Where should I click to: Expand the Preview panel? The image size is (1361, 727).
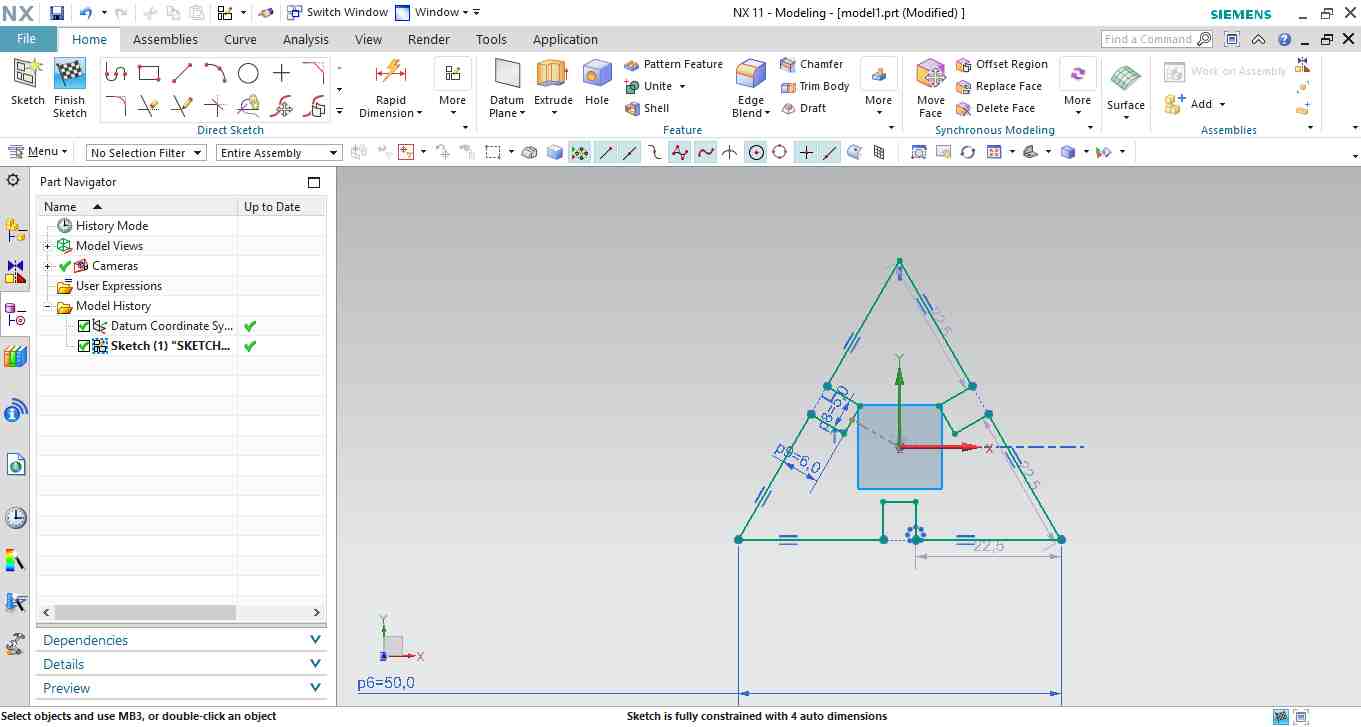coord(182,688)
